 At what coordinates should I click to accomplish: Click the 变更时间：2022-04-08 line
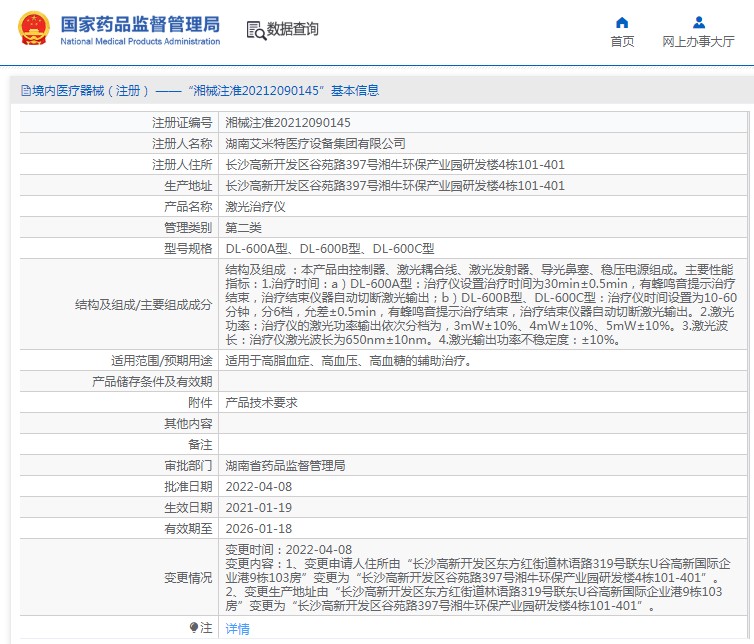[289, 549]
